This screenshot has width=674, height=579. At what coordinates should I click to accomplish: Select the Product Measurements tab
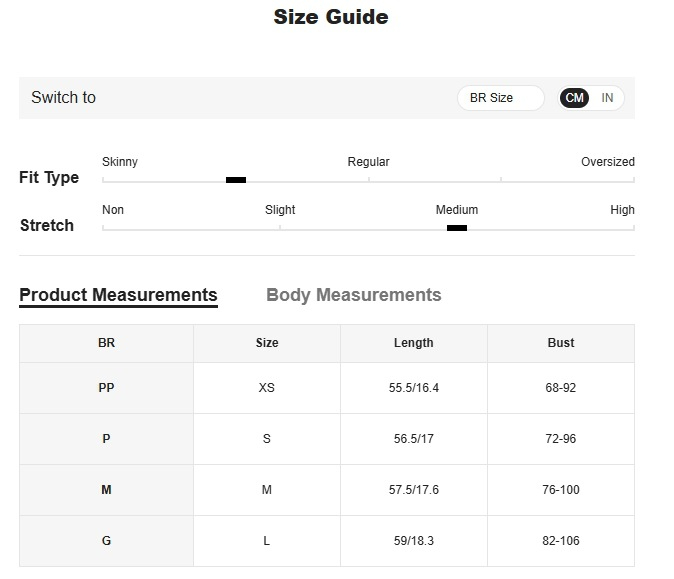click(x=119, y=296)
